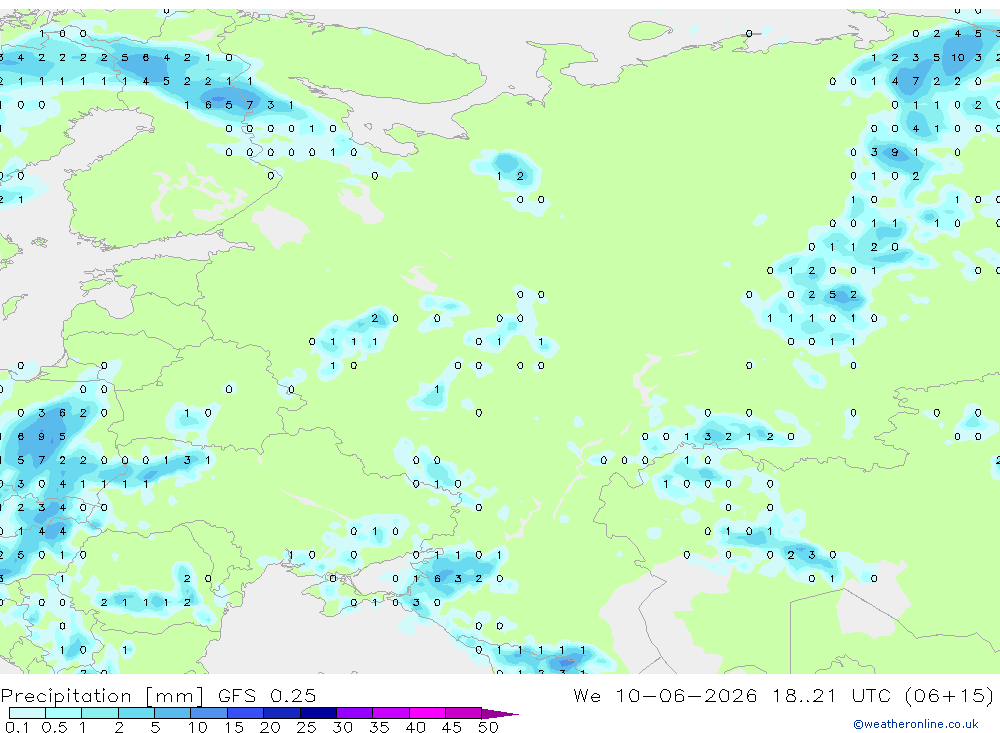Select the 45–50 mm legend color swatch
Viewport: 1000px width, 733px height.
[x=464, y=713]
